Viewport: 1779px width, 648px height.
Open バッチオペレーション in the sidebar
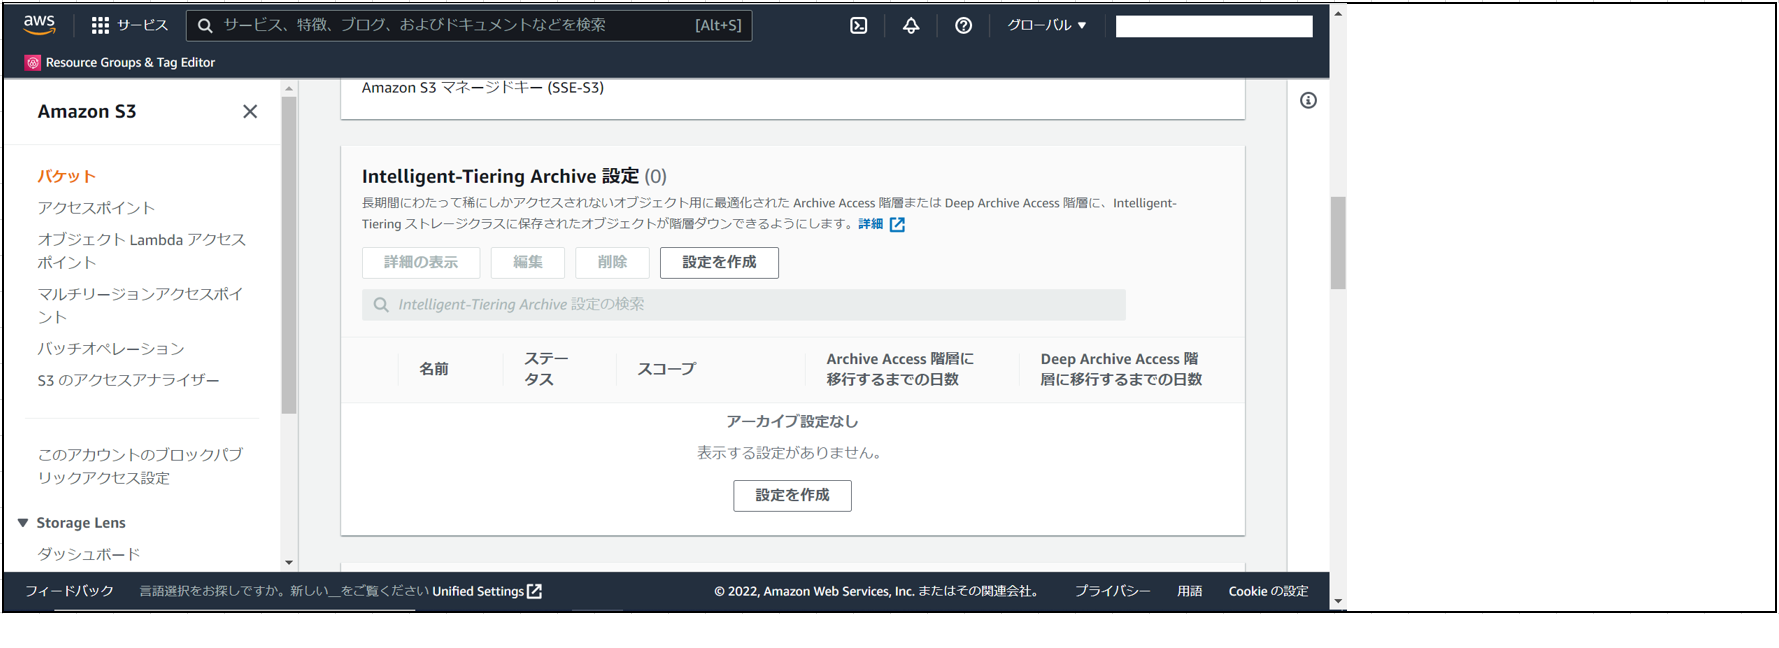point(111,349)
